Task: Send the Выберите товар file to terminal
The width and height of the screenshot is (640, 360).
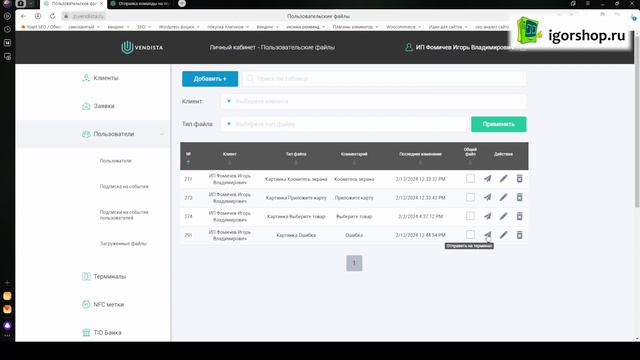Action: (x=487, y=216)
